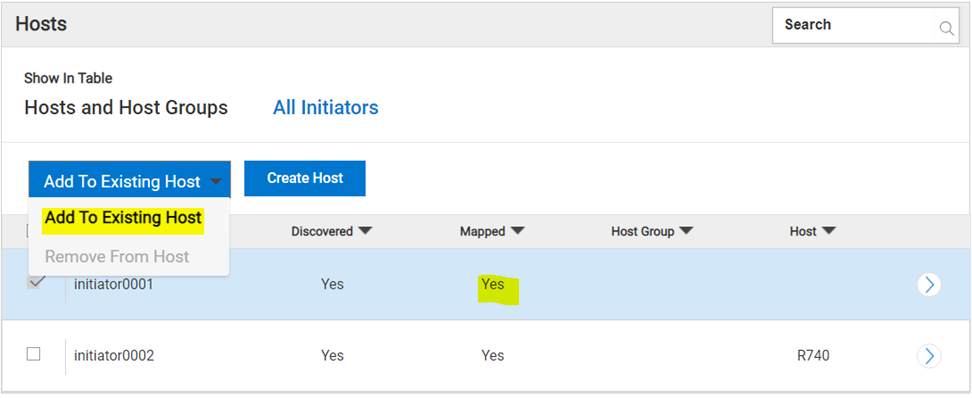Screen dimensions: 972x398
Task: Click the Host Group sort arrow
Action: (686, 231)
